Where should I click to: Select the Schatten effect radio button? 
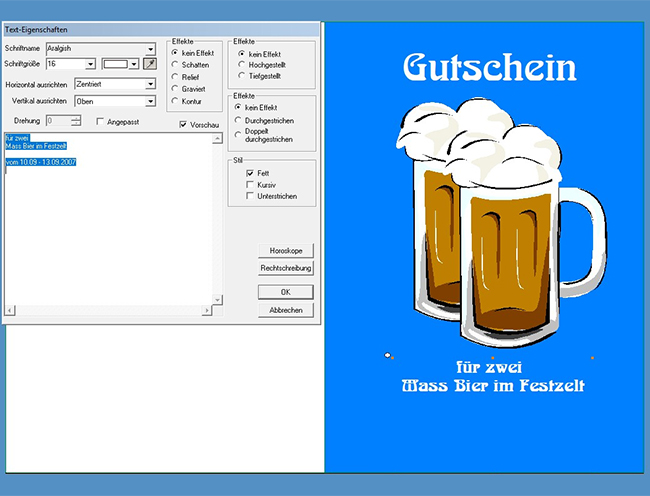point(176,64)
